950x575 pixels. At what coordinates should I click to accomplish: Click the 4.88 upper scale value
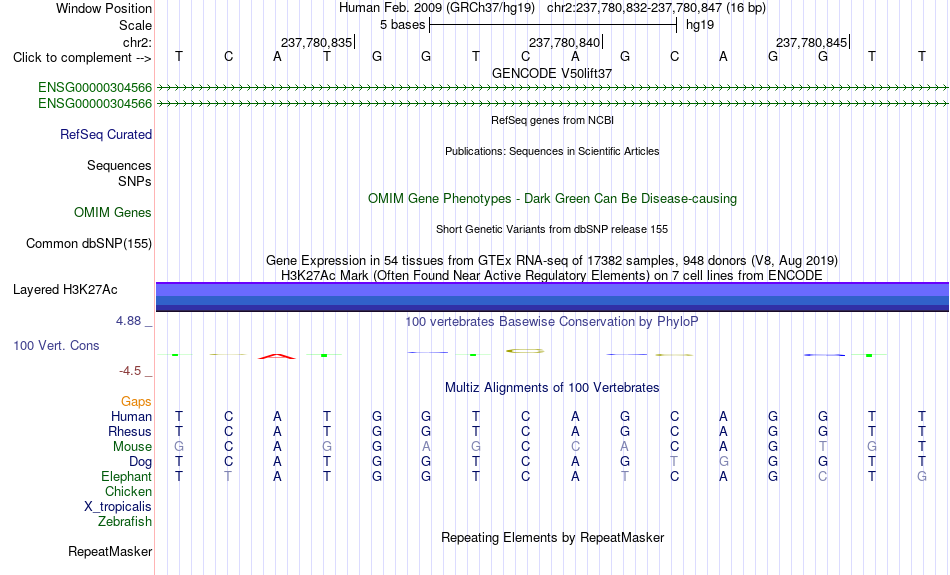pyautogui.click(x=128, y=321)
